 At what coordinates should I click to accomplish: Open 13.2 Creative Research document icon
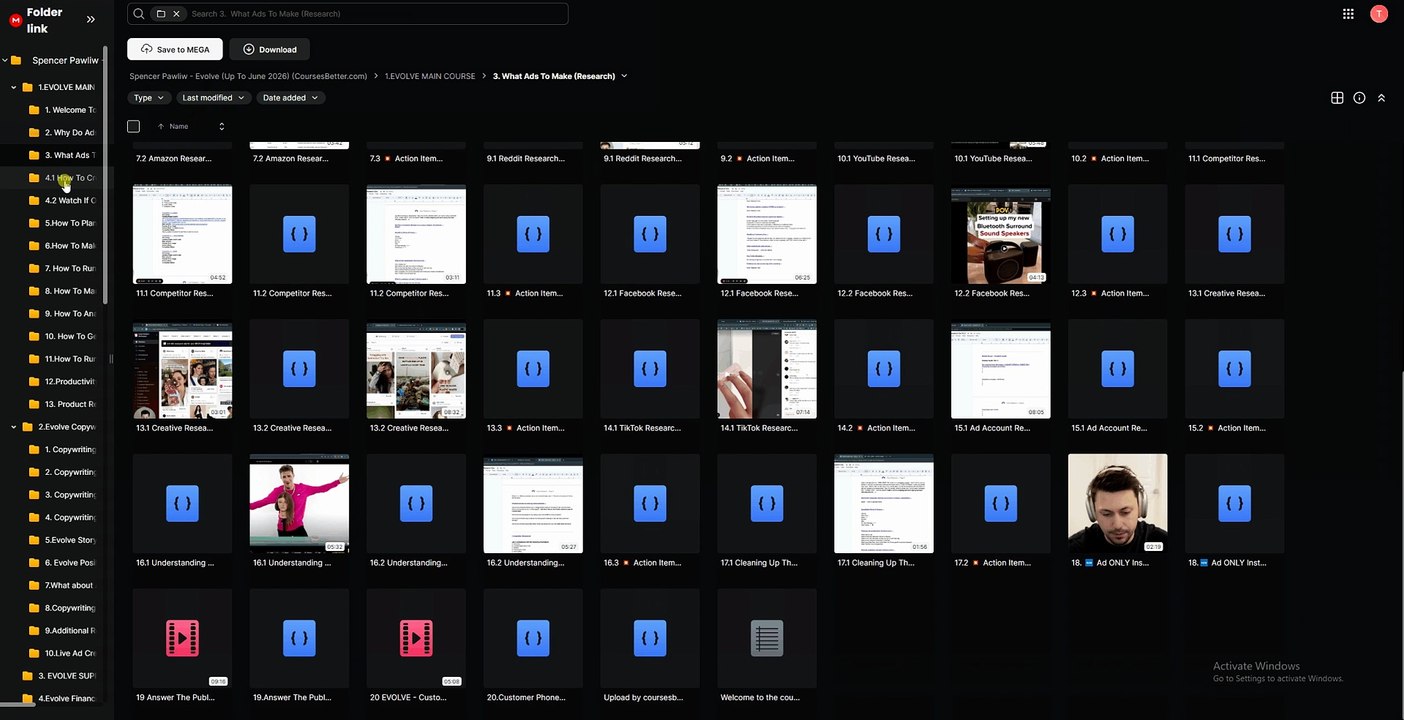[299, 369]
